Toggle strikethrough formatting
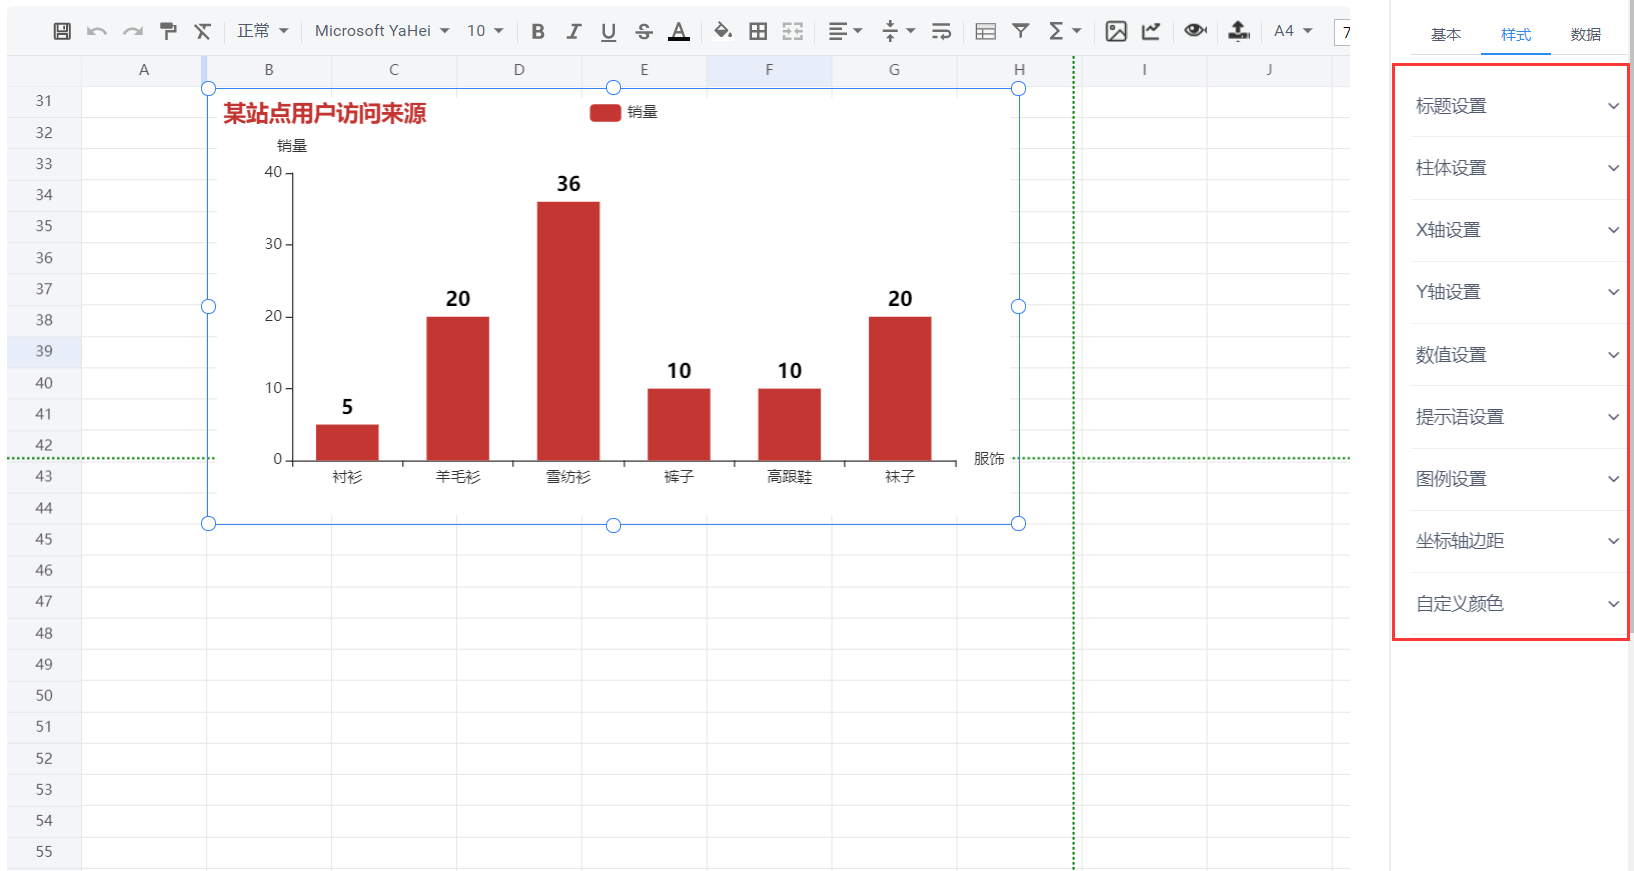The height and width of the screenshot is (871, 1634). pos(644,31)
